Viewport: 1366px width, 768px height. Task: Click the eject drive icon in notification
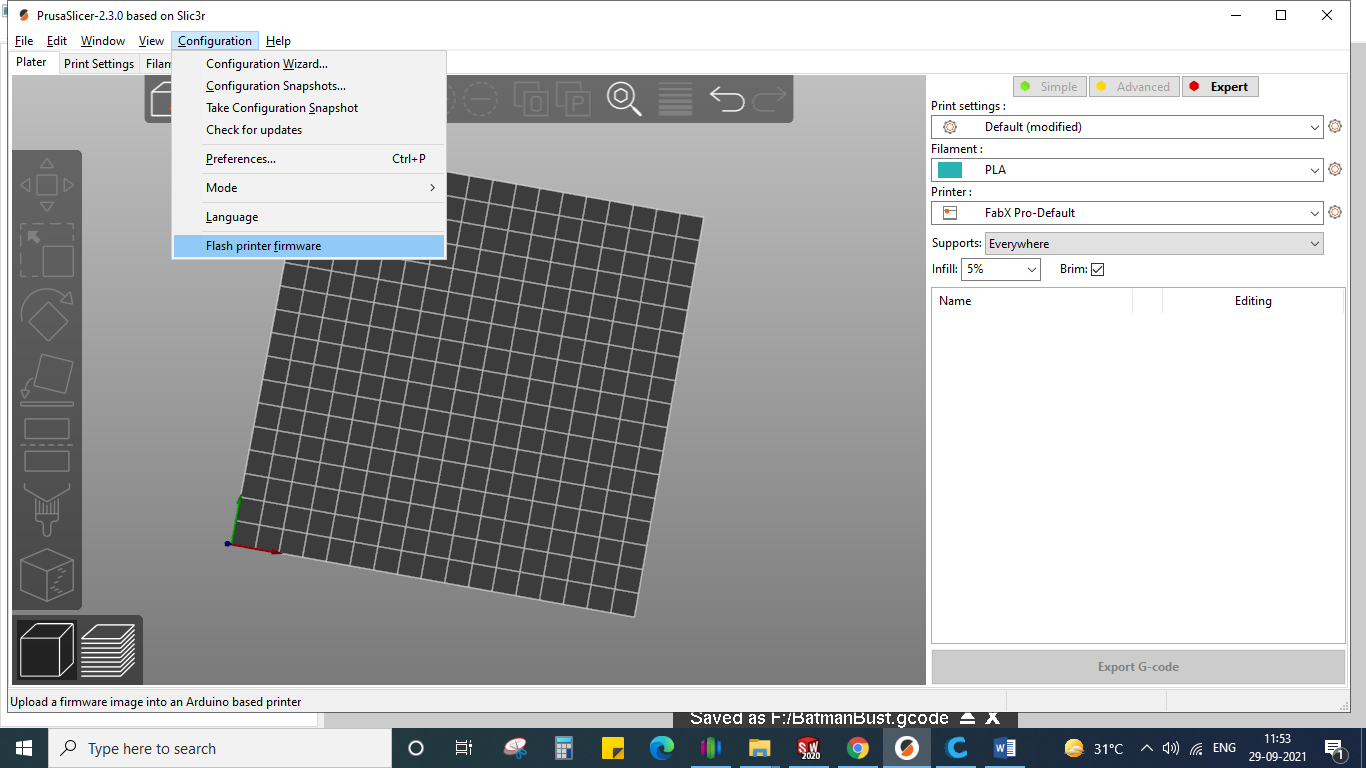(967, 718)
